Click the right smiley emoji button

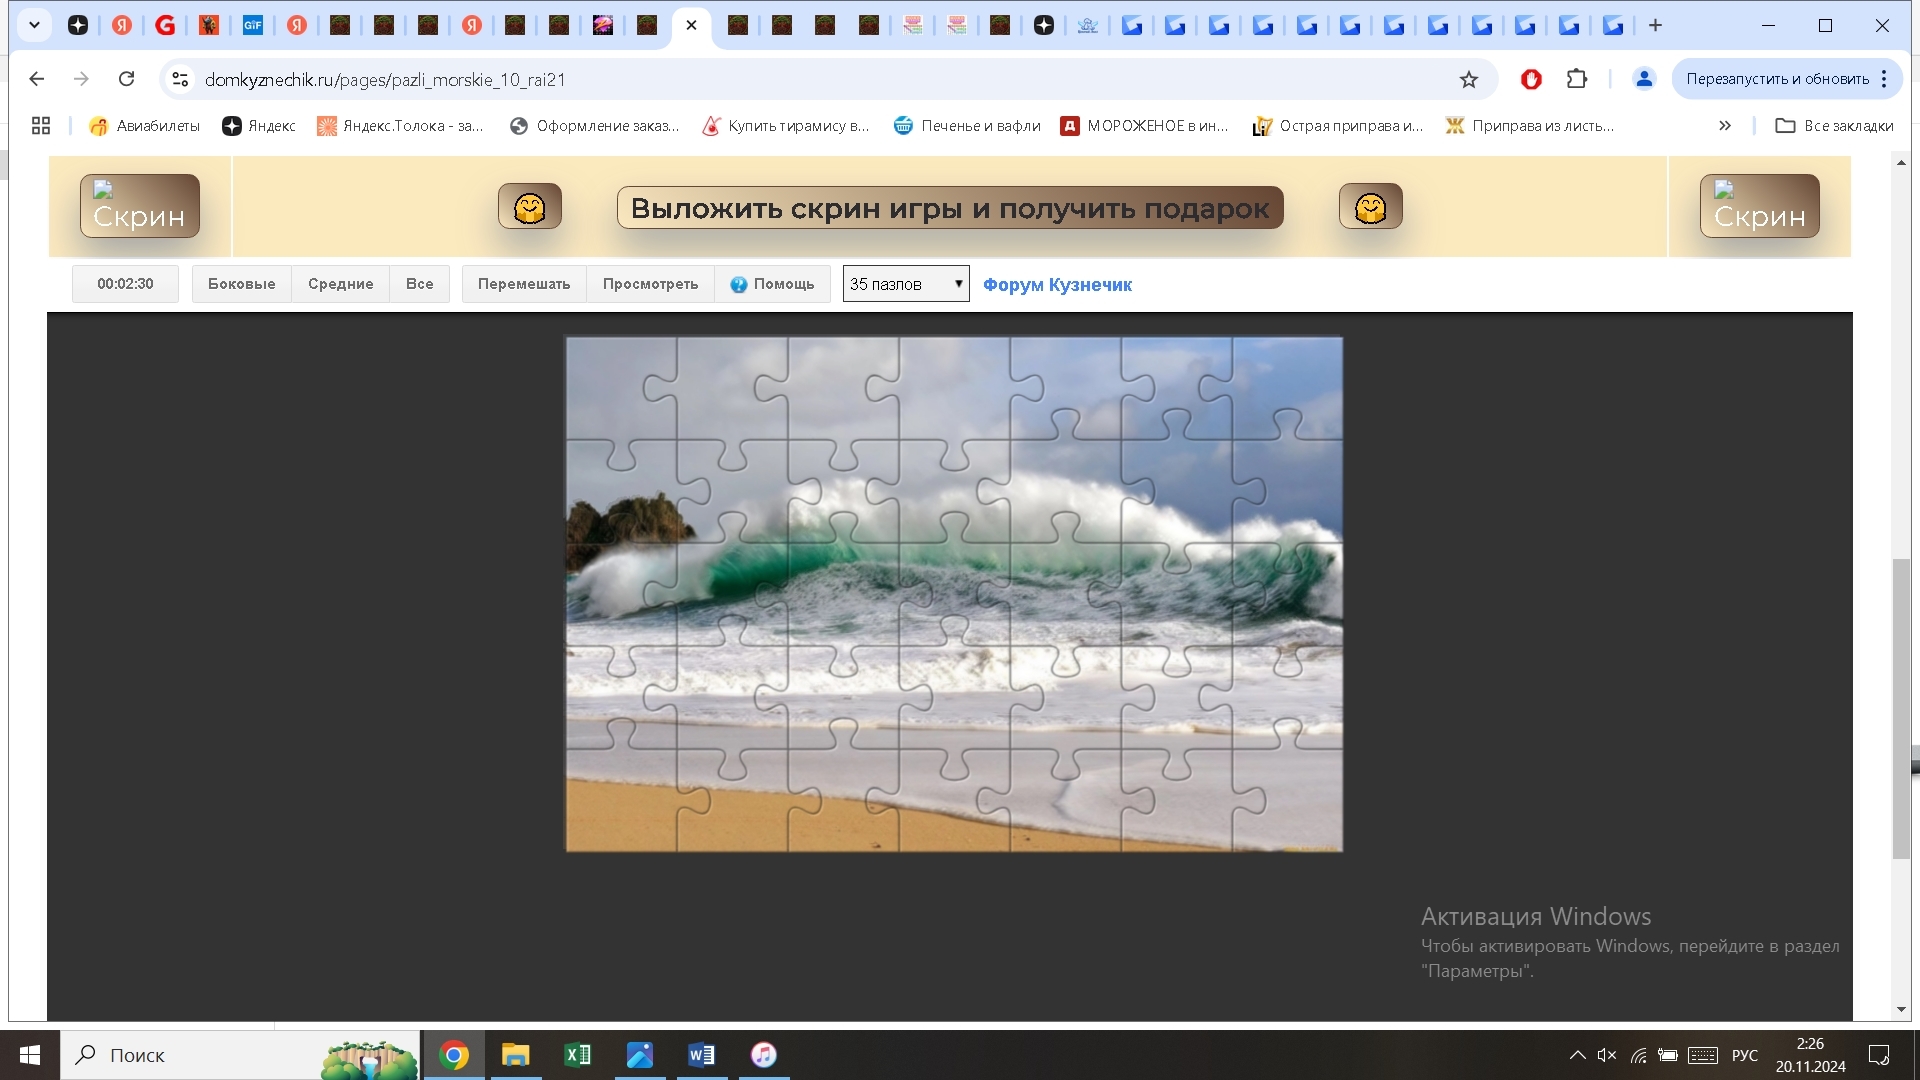click(1371, 207)
